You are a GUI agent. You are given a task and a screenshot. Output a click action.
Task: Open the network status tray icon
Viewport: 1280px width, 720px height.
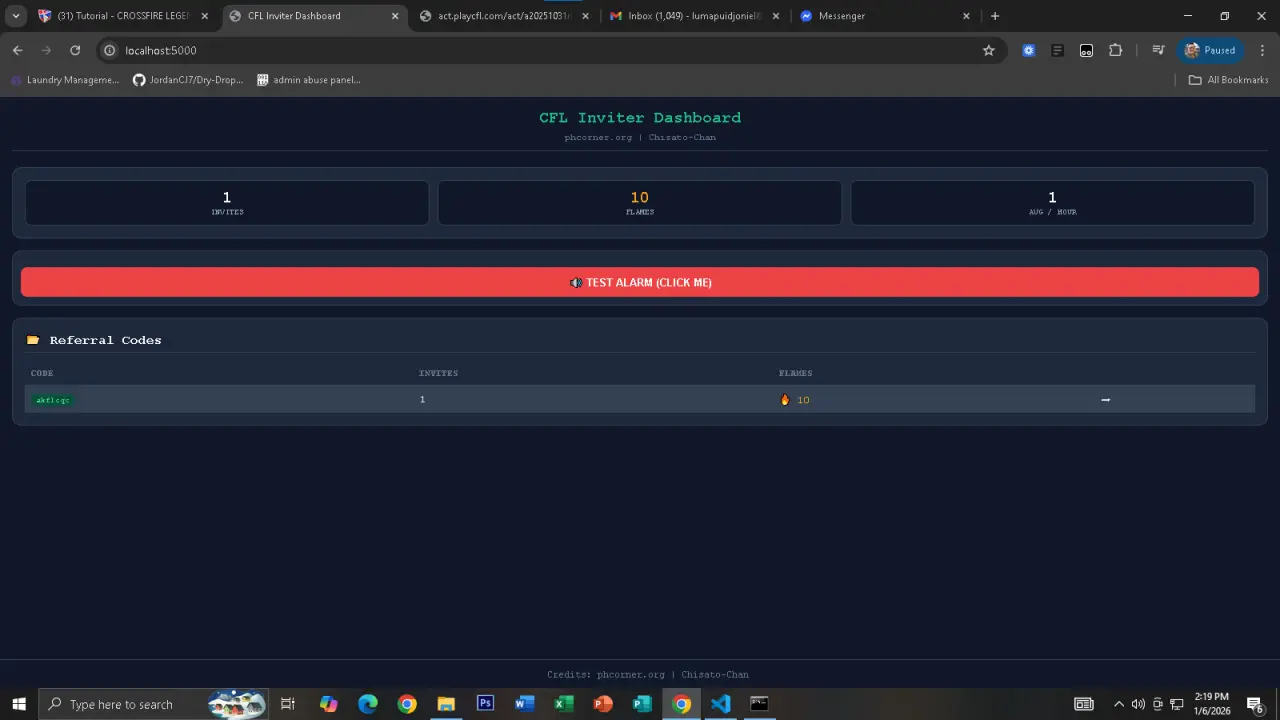[1177, 704]
